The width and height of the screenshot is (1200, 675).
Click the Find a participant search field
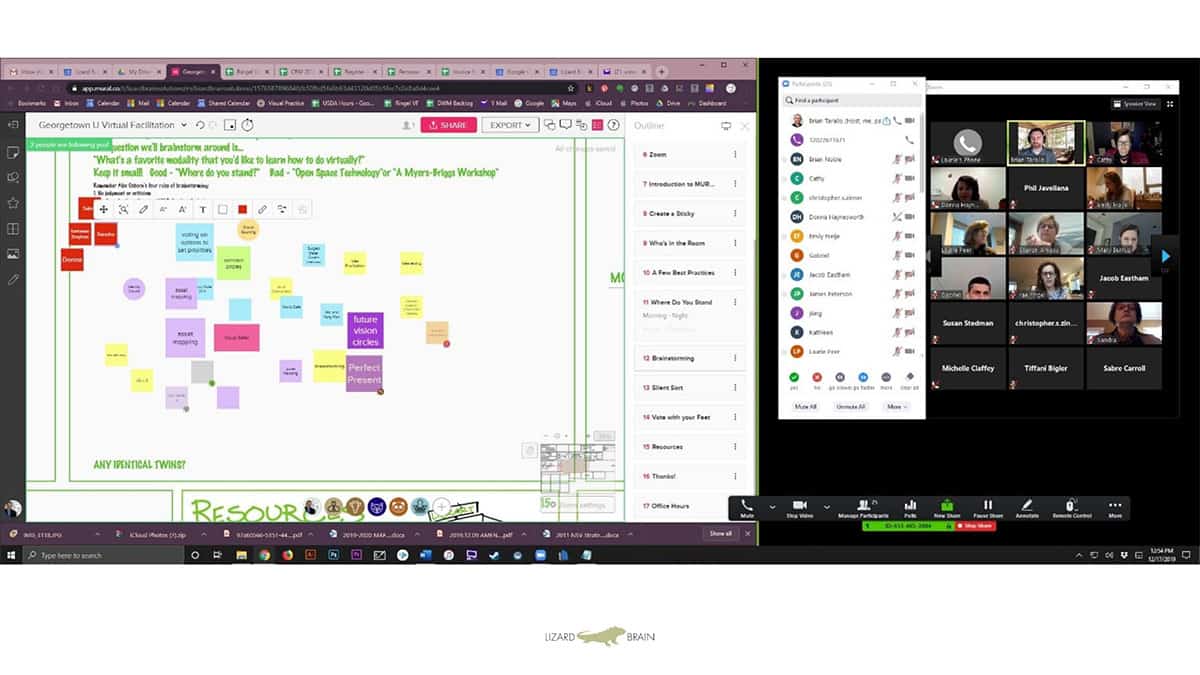[850, 101]
